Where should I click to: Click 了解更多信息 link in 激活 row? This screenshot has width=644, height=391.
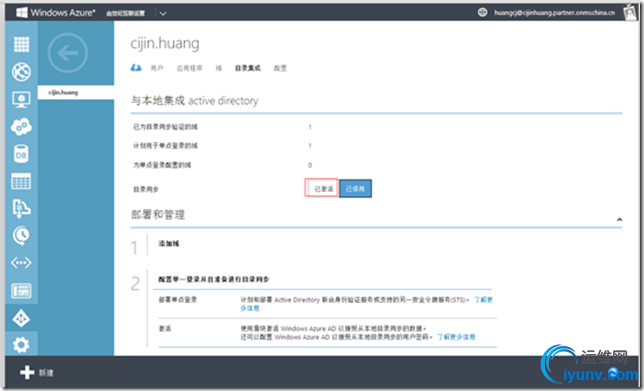pyautogui.click(x=456, y=337)
